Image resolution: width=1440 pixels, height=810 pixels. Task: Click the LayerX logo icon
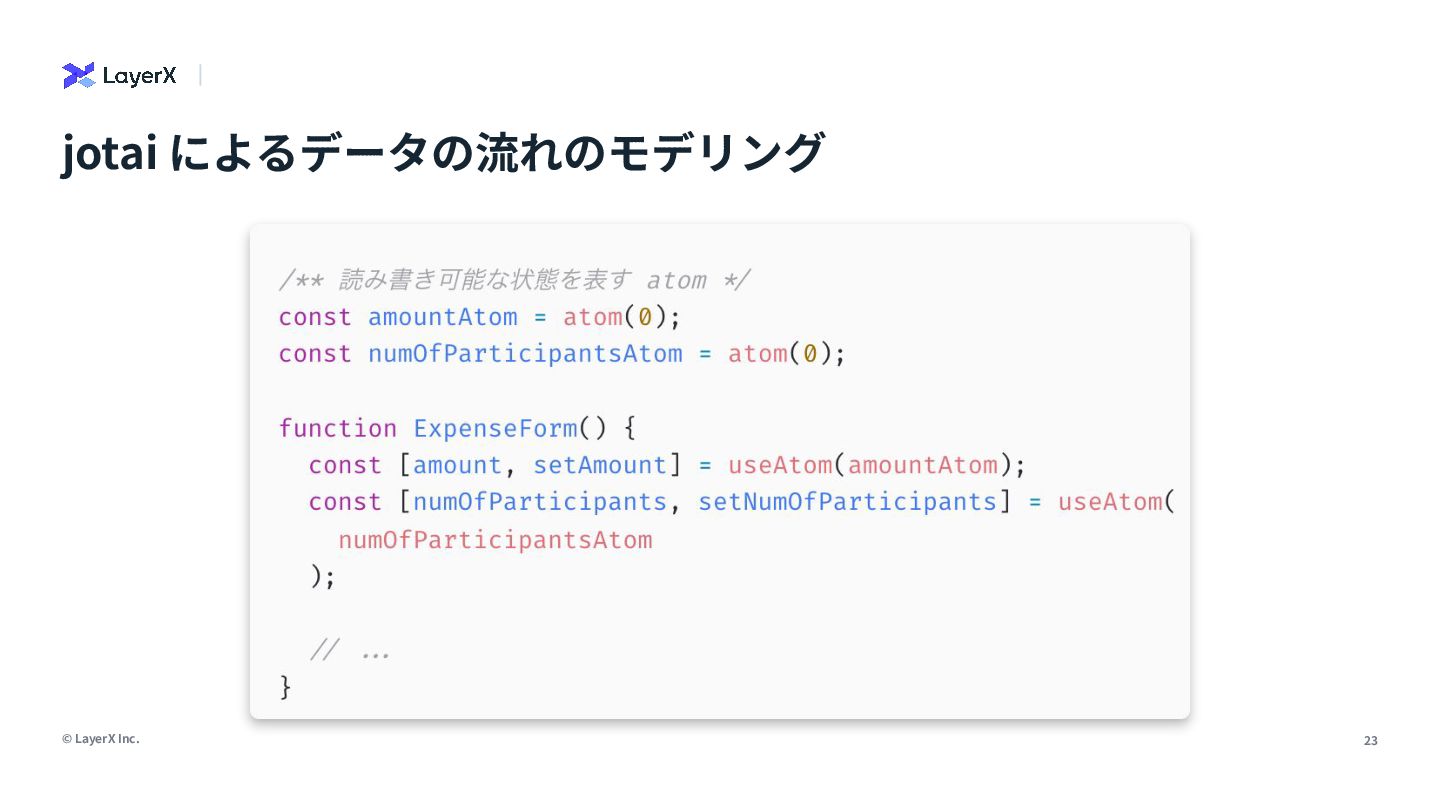[x=78, y=75]
